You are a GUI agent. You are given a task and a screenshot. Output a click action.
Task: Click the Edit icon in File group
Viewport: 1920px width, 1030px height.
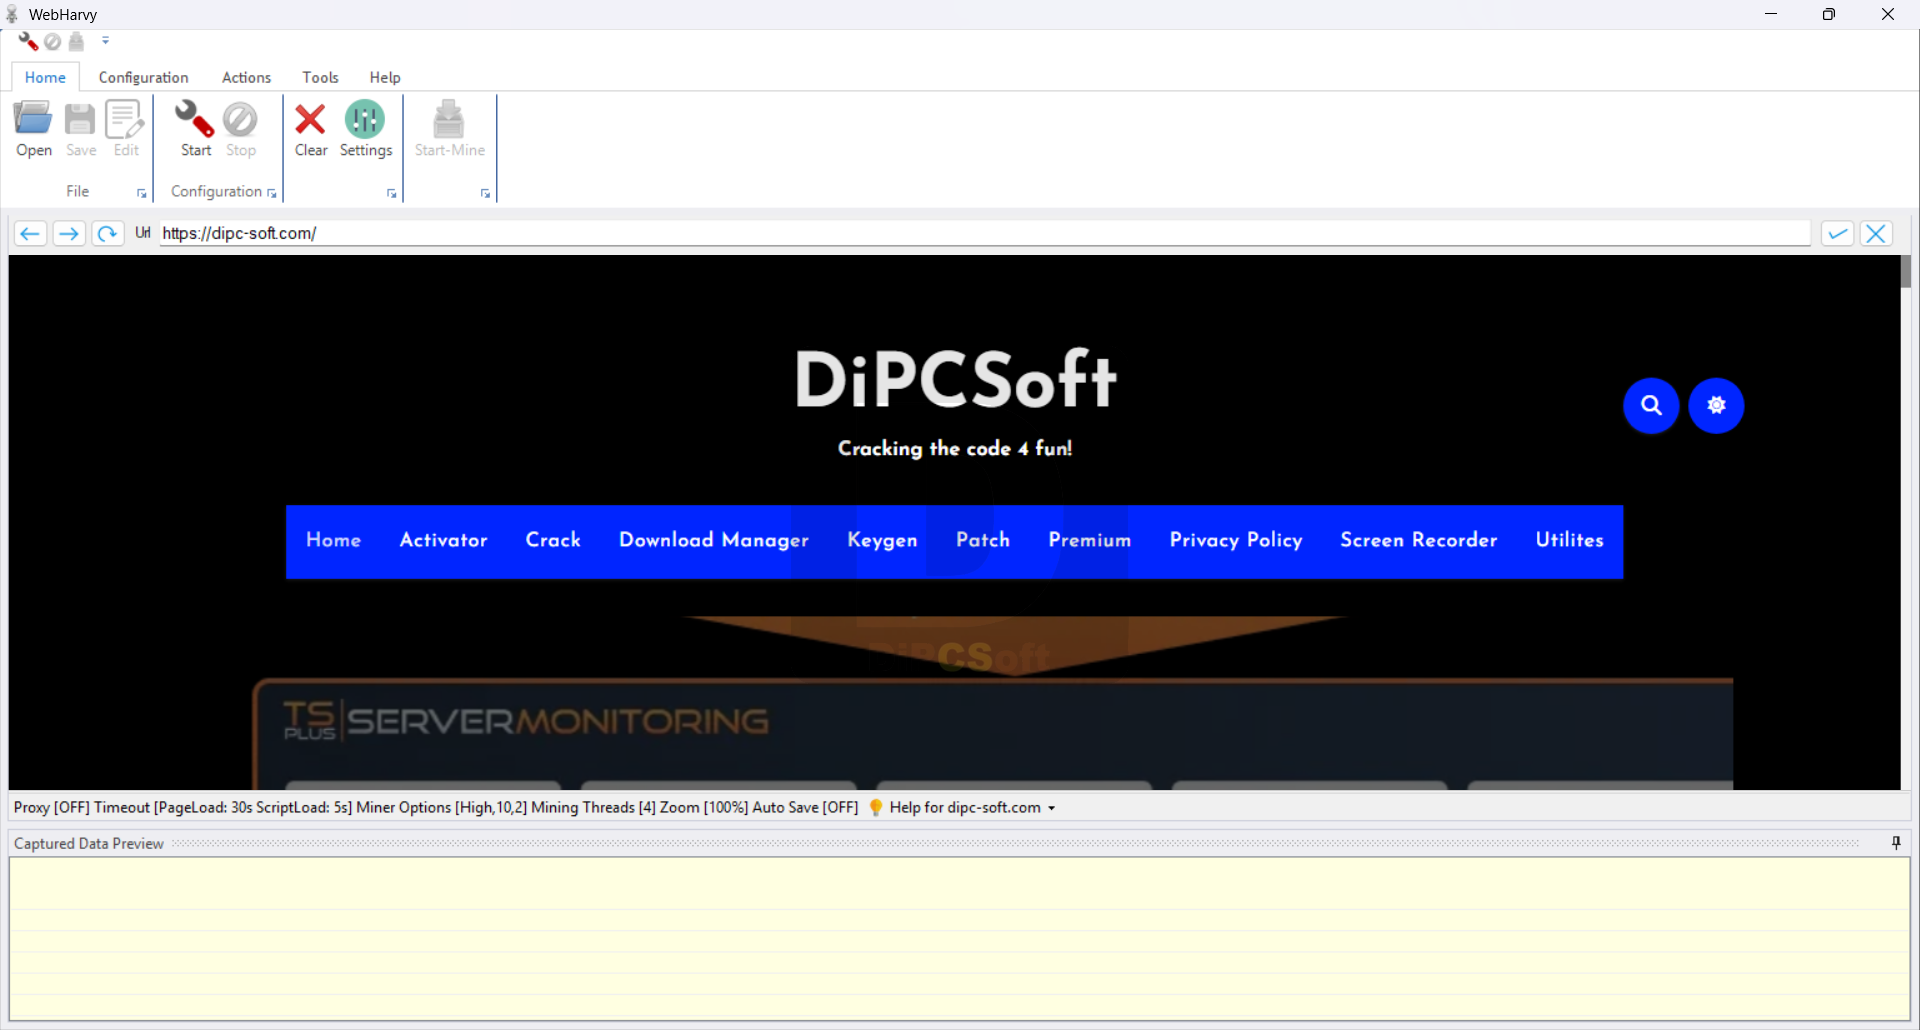click(125, 130)
